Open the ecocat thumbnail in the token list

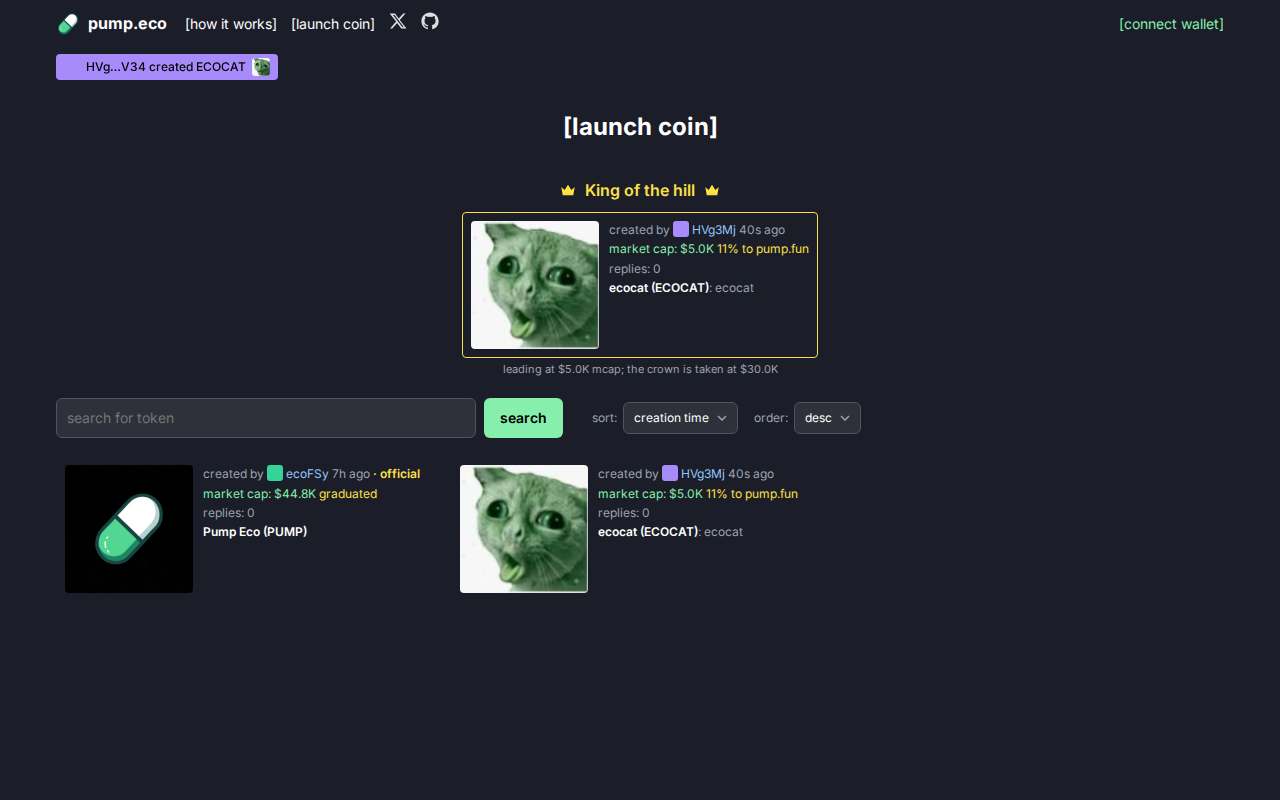(x=524, y=529)
